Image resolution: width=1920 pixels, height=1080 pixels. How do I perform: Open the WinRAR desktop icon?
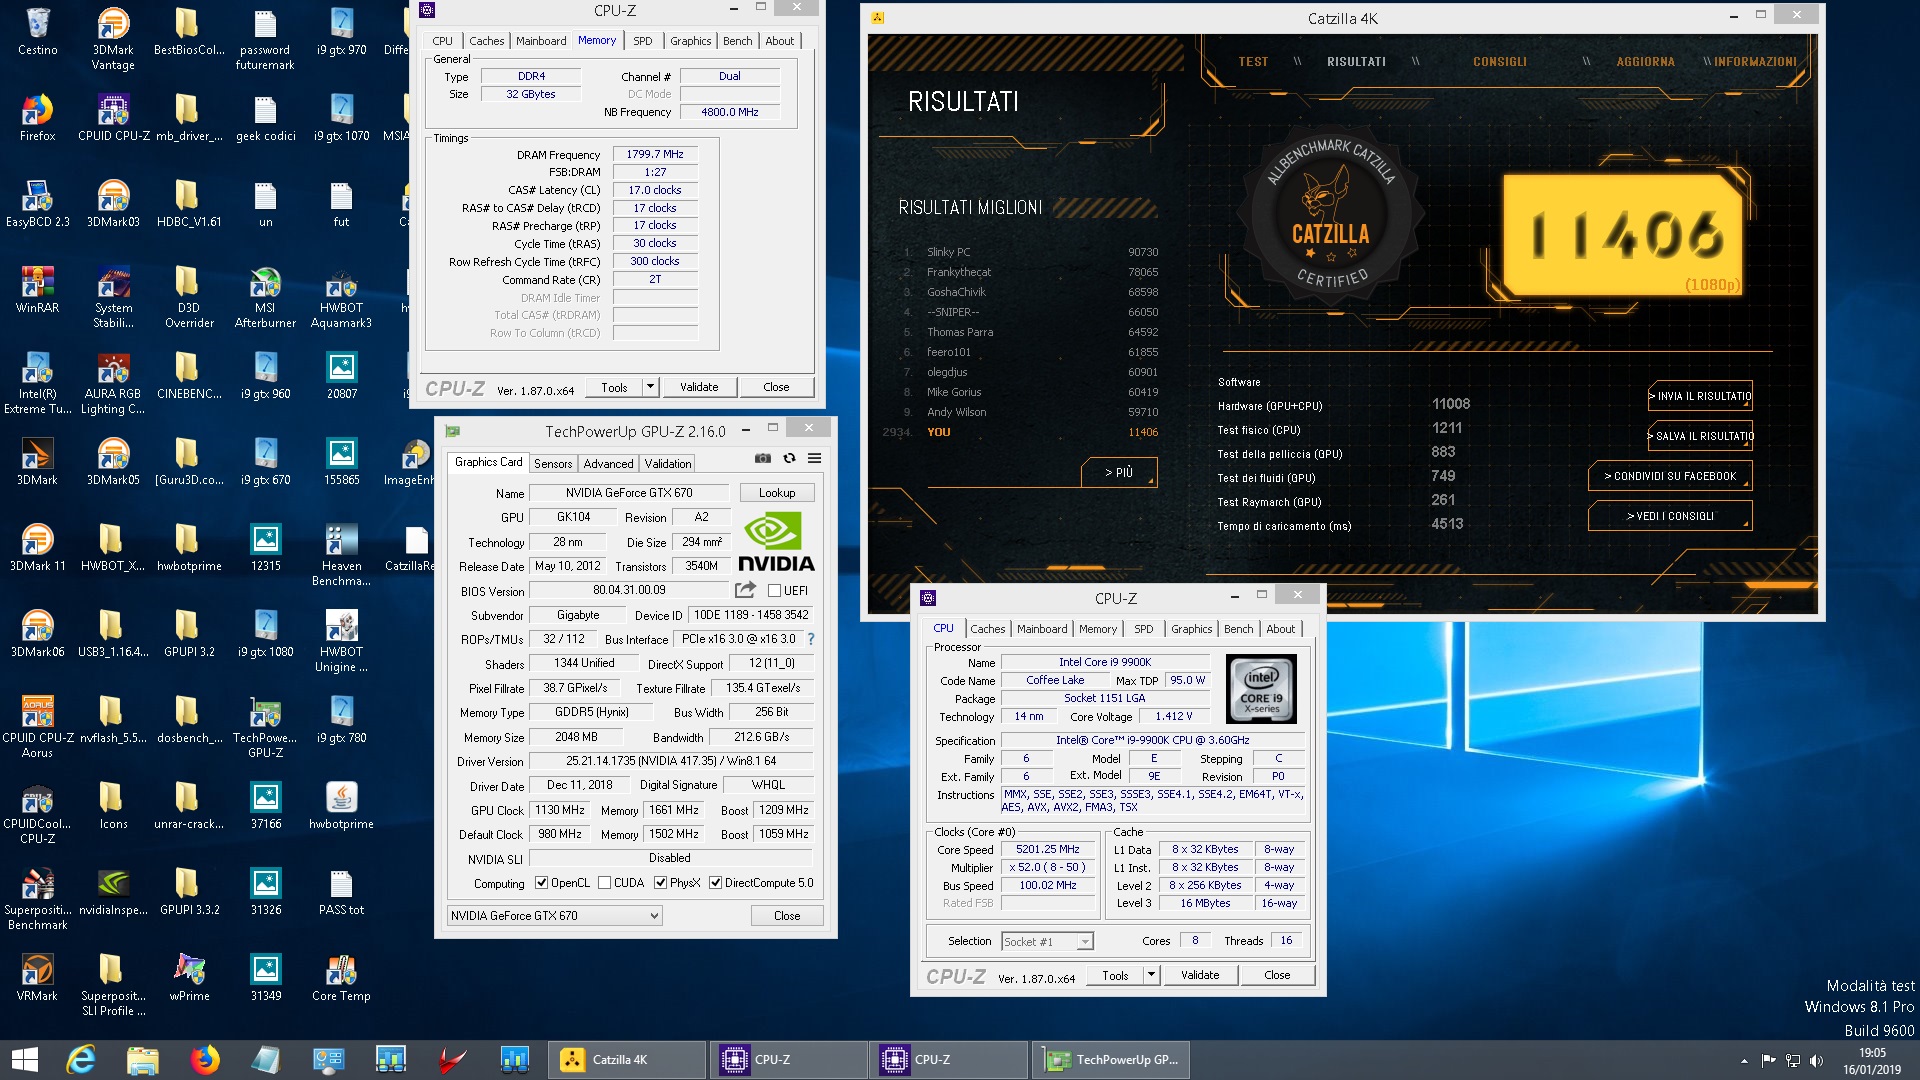(x=37, y=290)
